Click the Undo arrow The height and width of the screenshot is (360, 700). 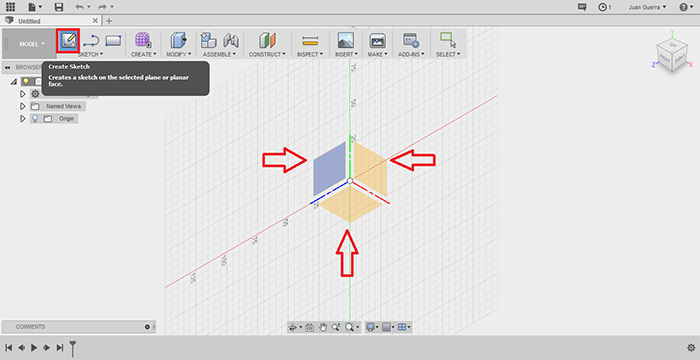point(79,7)
